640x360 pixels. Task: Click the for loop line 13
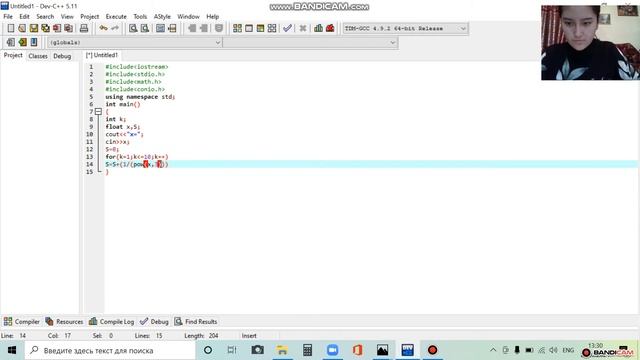[137, 157]
